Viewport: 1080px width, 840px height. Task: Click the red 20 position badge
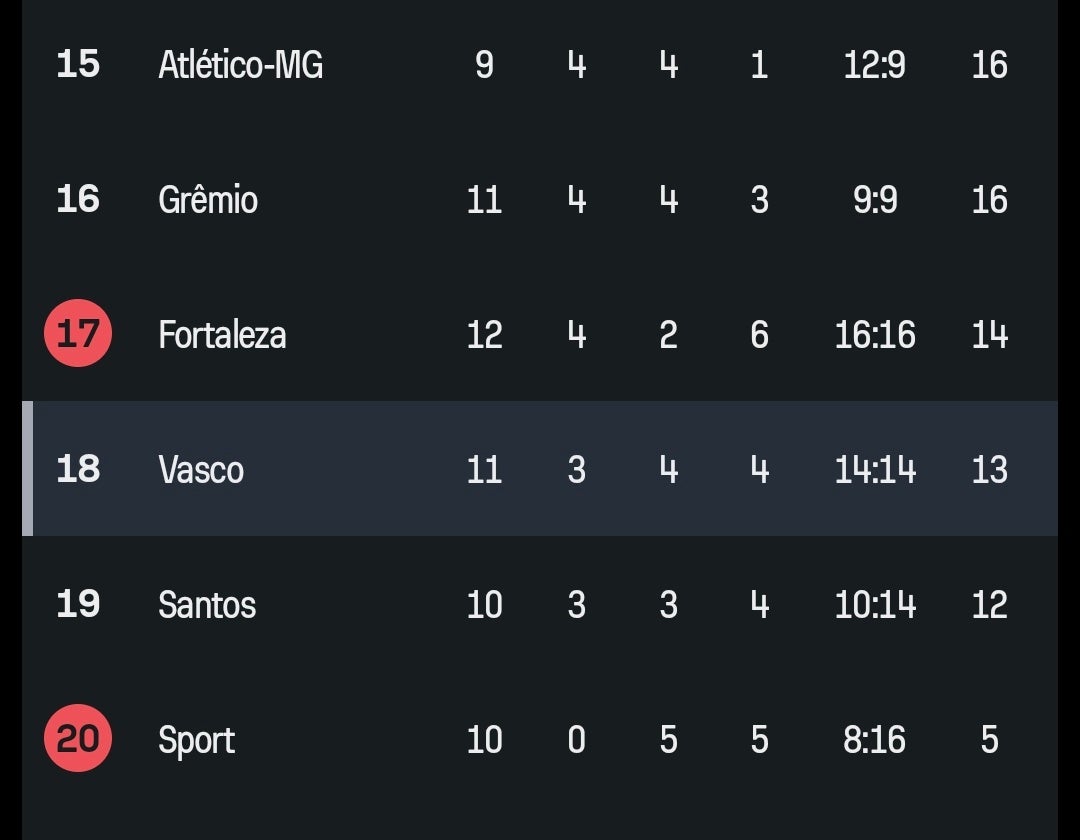click(78, 738)
